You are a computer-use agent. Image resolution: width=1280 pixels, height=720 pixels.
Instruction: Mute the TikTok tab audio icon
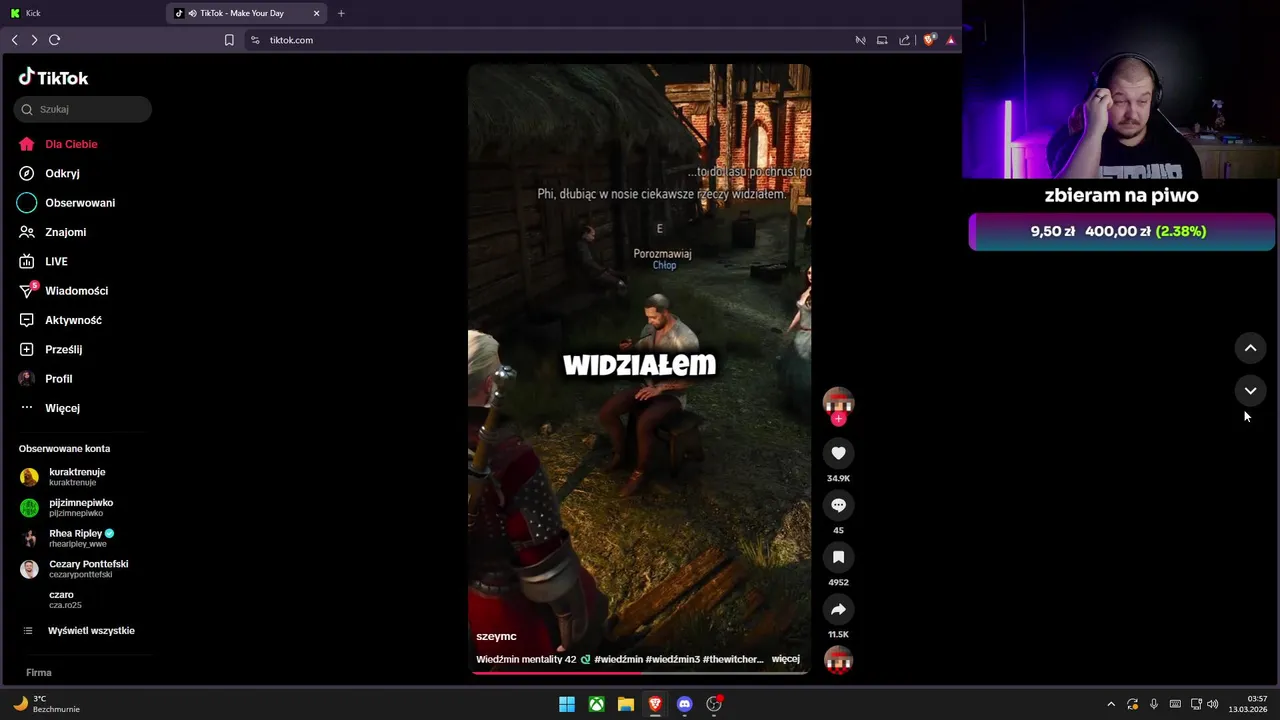point(192,13)
